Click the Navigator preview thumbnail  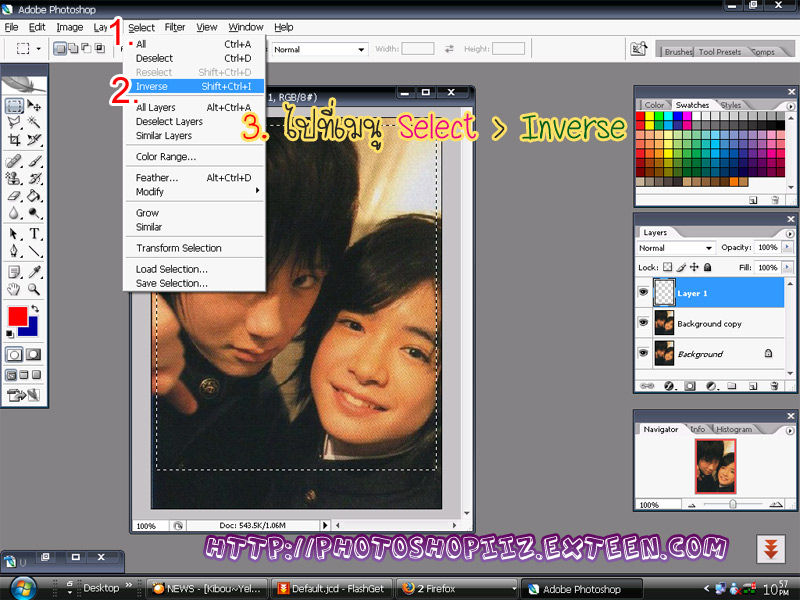[x=715, y=467]
